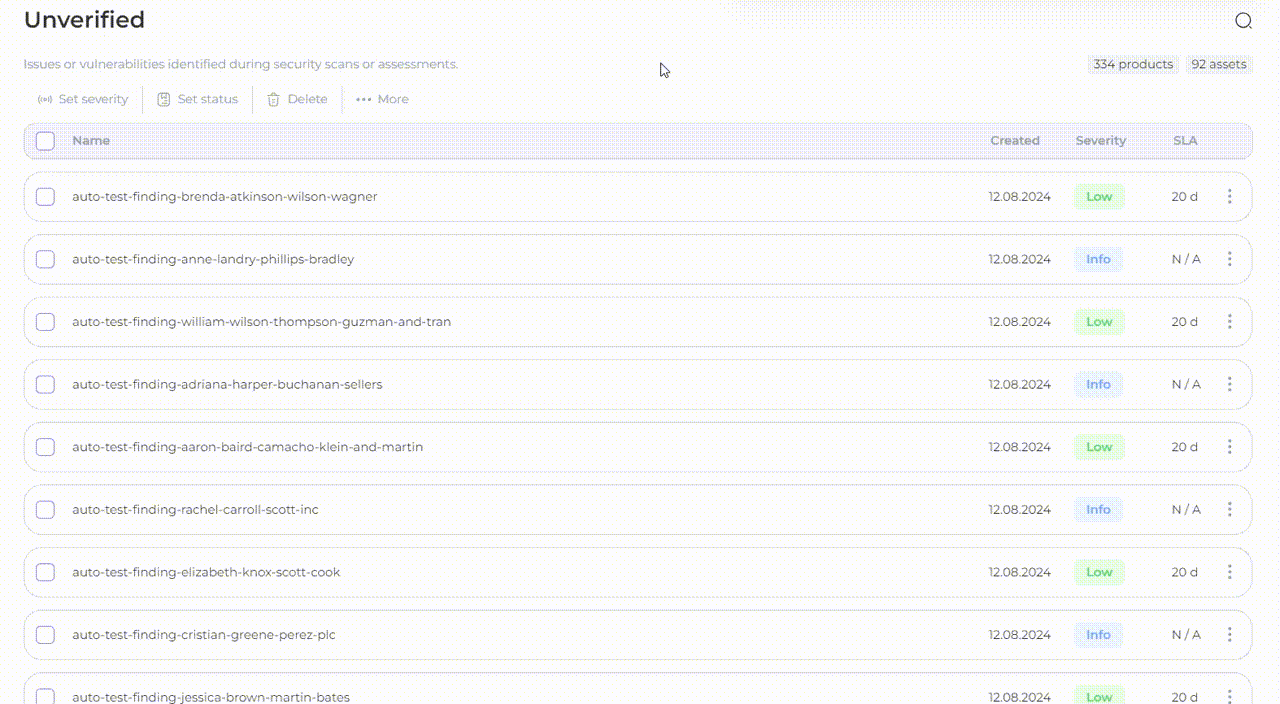Select checkbox for elizabeth-knox-scott-cook finding

45,572
